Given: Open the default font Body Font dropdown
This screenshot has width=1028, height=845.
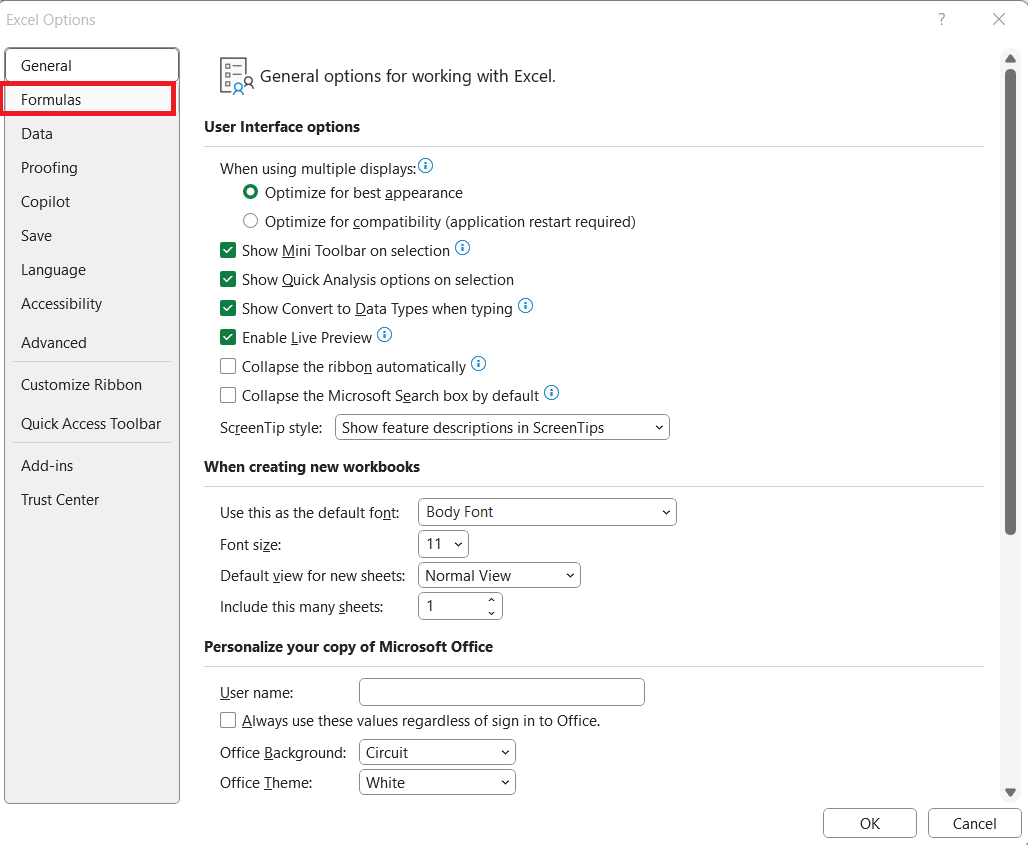Looking at the screenshot, I should [x=547, y=512].
